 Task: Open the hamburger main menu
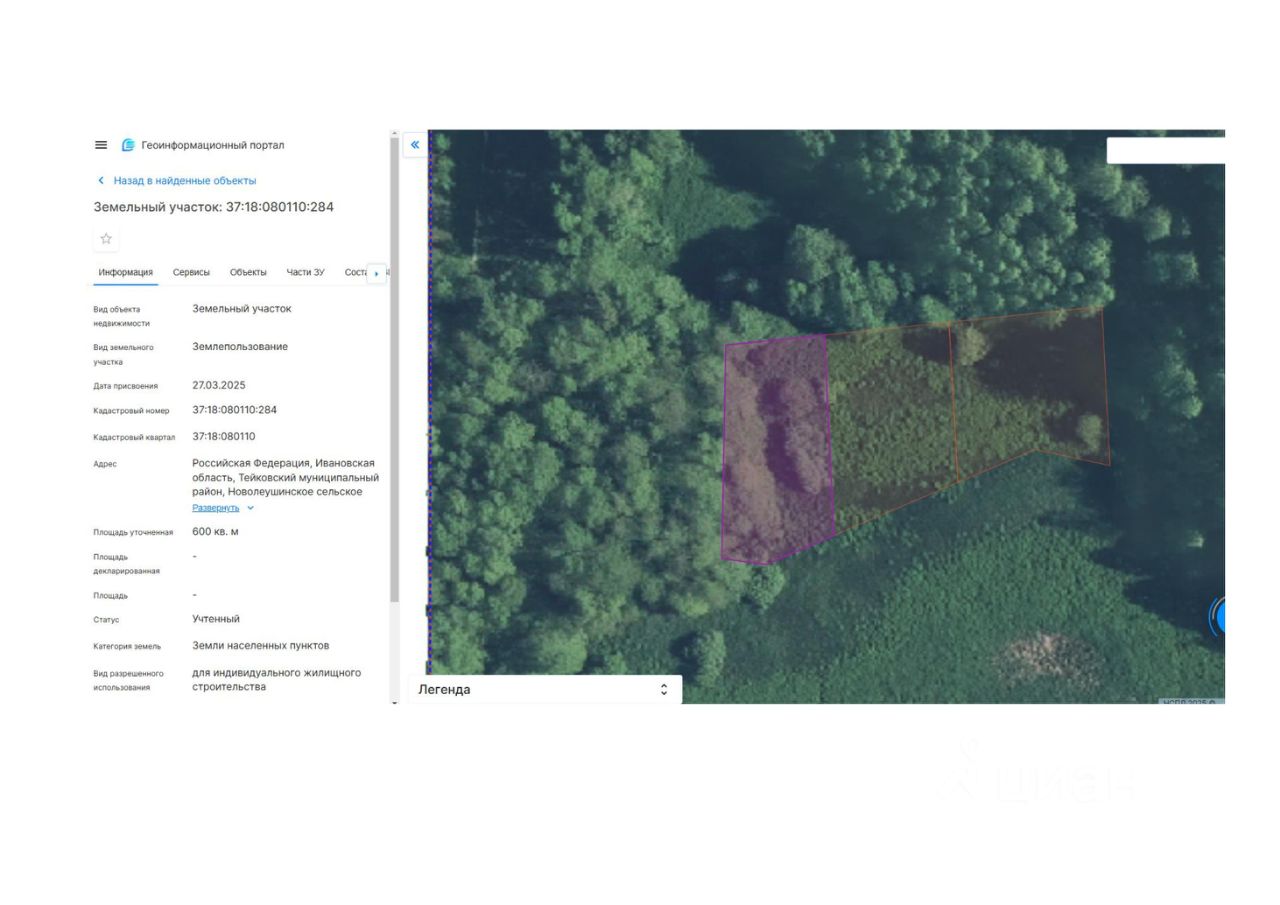click(x=101, y=145)
